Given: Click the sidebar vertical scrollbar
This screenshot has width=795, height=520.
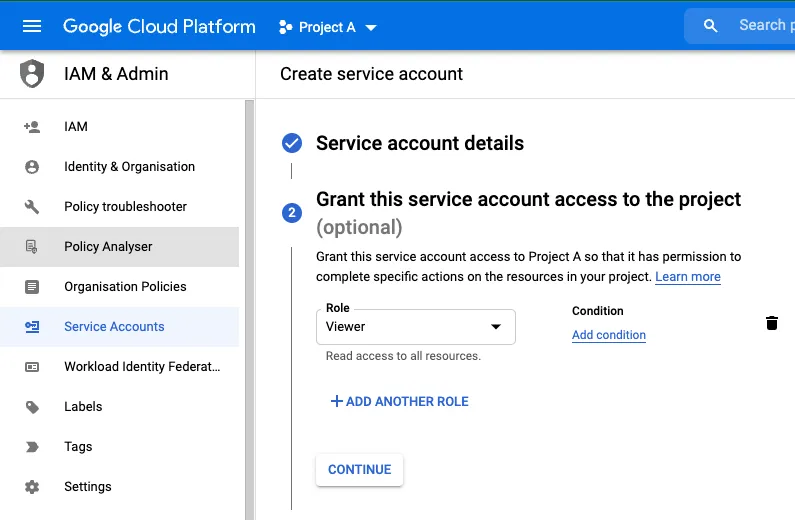Looking at the screenshot, I should (x=249, y=309).
